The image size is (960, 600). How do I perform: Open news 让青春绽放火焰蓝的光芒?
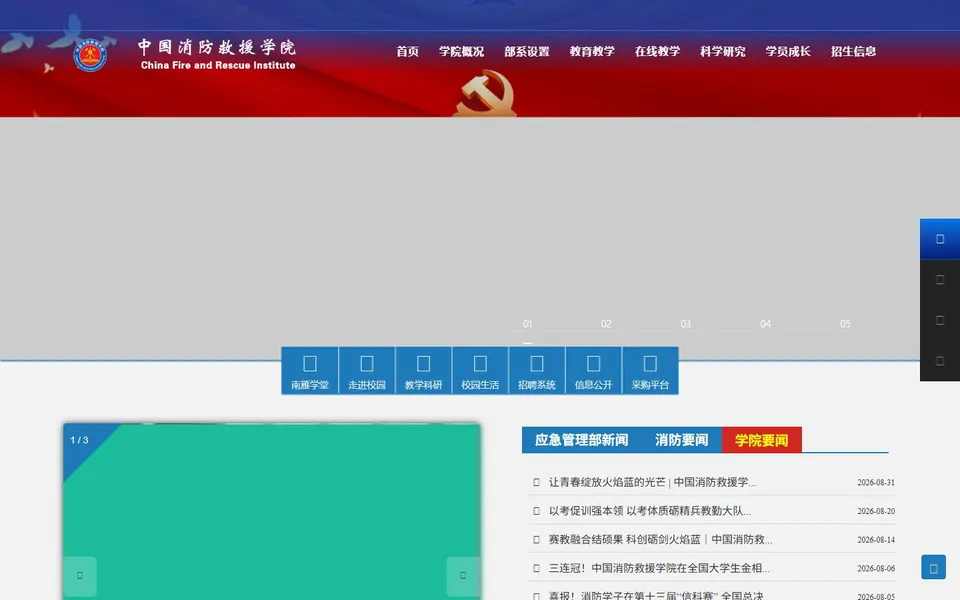tap(652, 482)
